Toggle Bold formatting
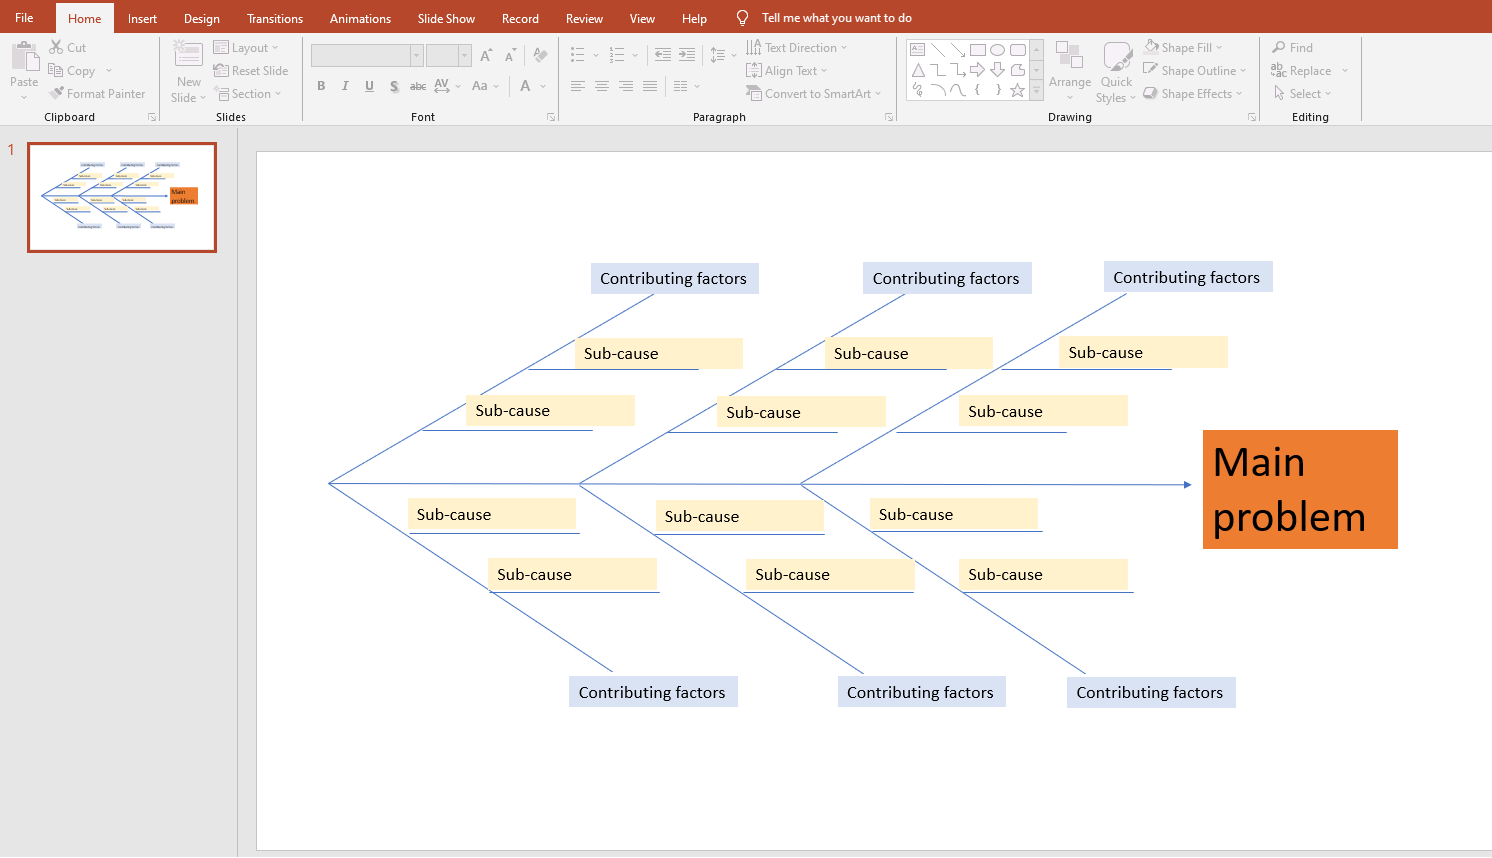Screen dimensions: 1492x858 pyautogui.click(x=321, y=86)
